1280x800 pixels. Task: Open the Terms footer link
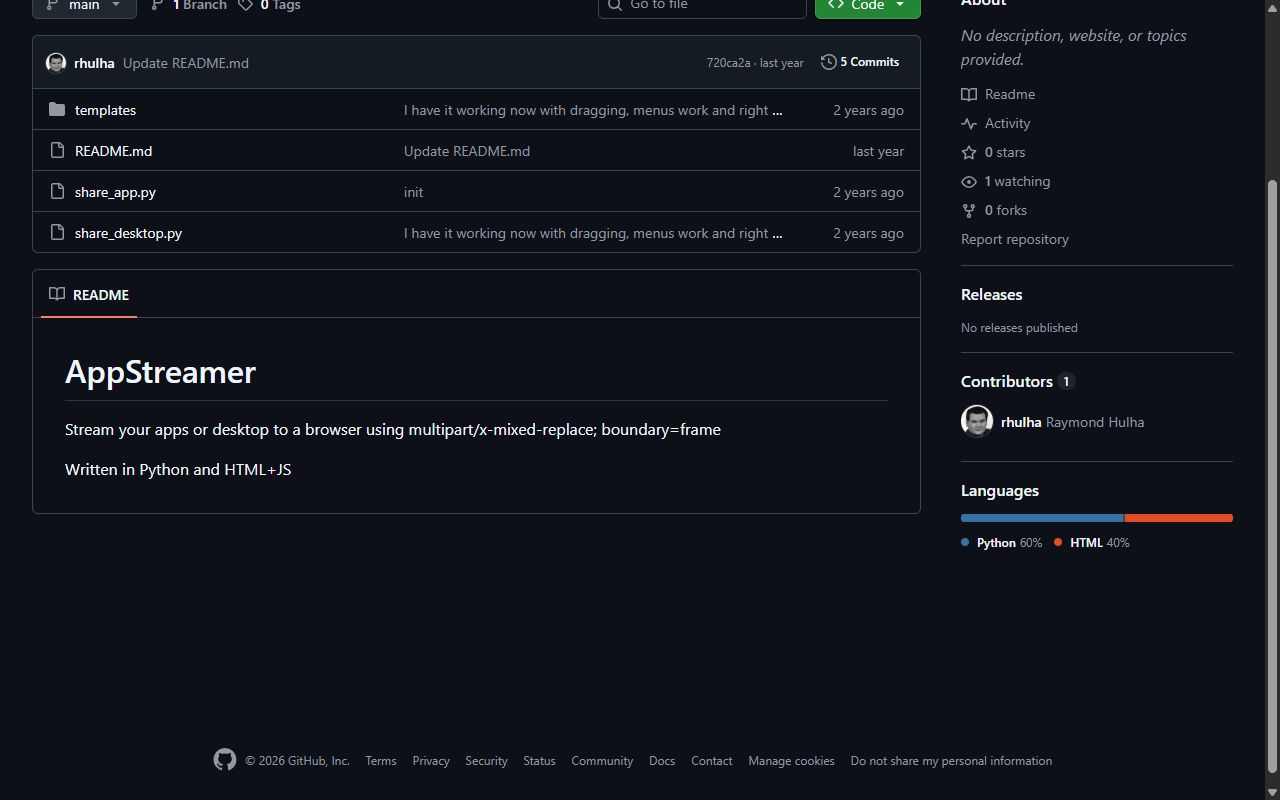click(381, 761)
